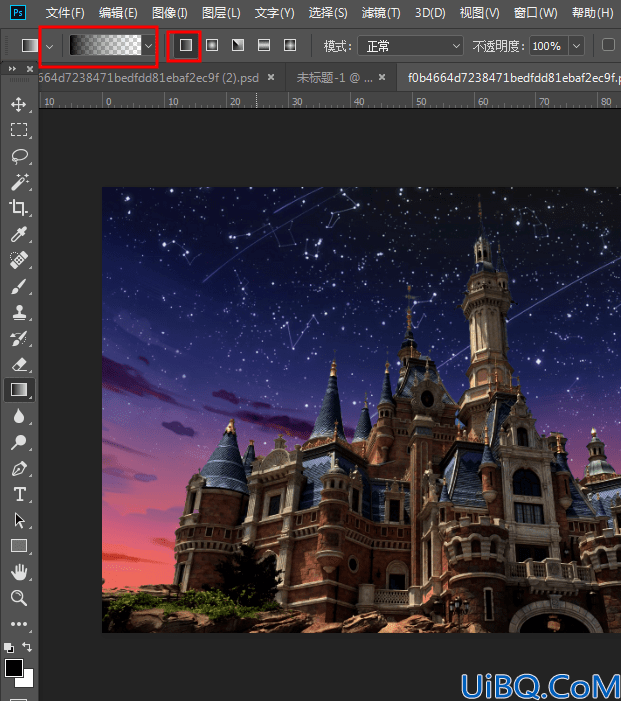621x701 pixels.
Task: Select the Magic Wand tool
Action: point(18,182)
